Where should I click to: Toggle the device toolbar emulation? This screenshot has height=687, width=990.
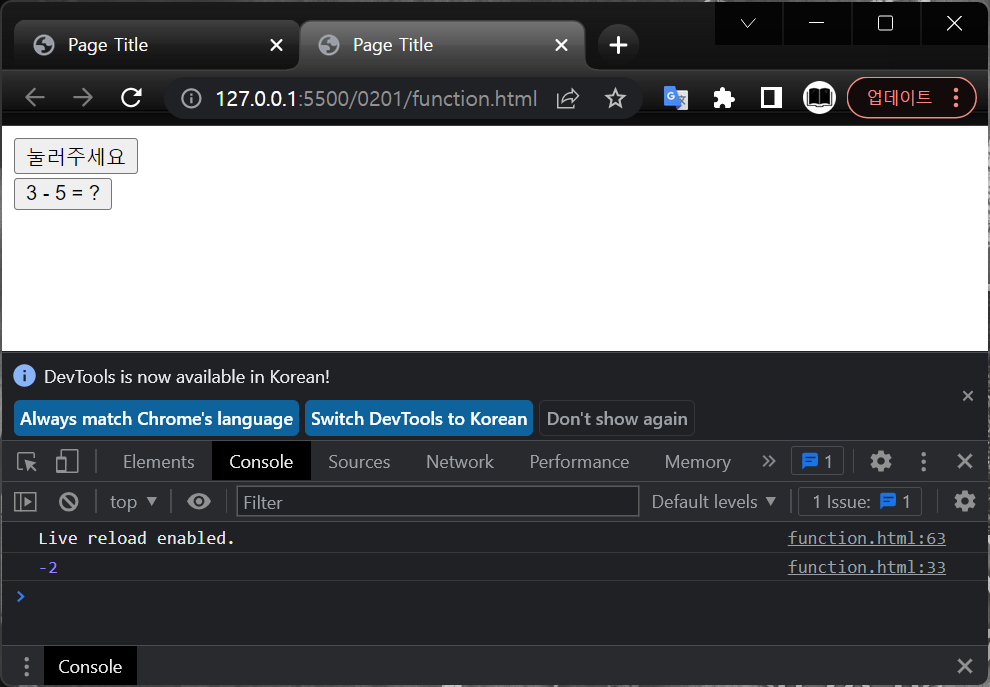click(67, 462)
